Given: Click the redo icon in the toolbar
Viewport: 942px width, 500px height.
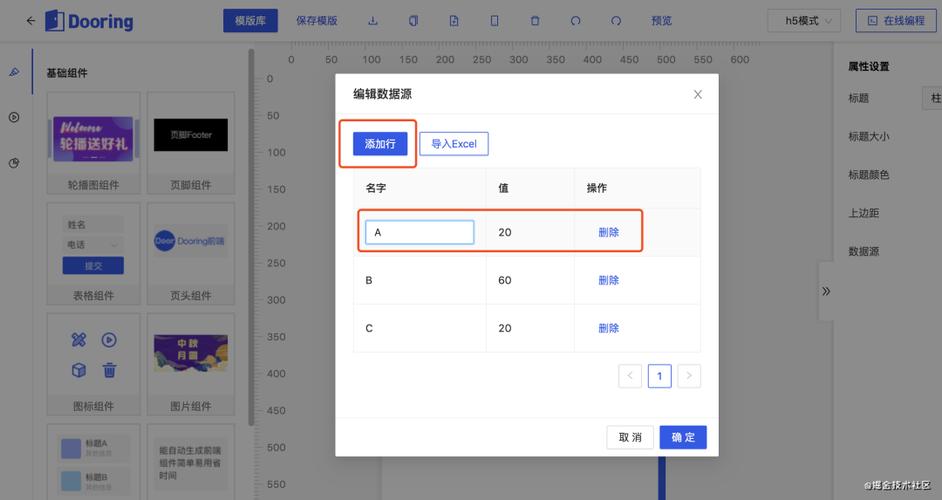Looking at the screenshot, I should point(616,21).
